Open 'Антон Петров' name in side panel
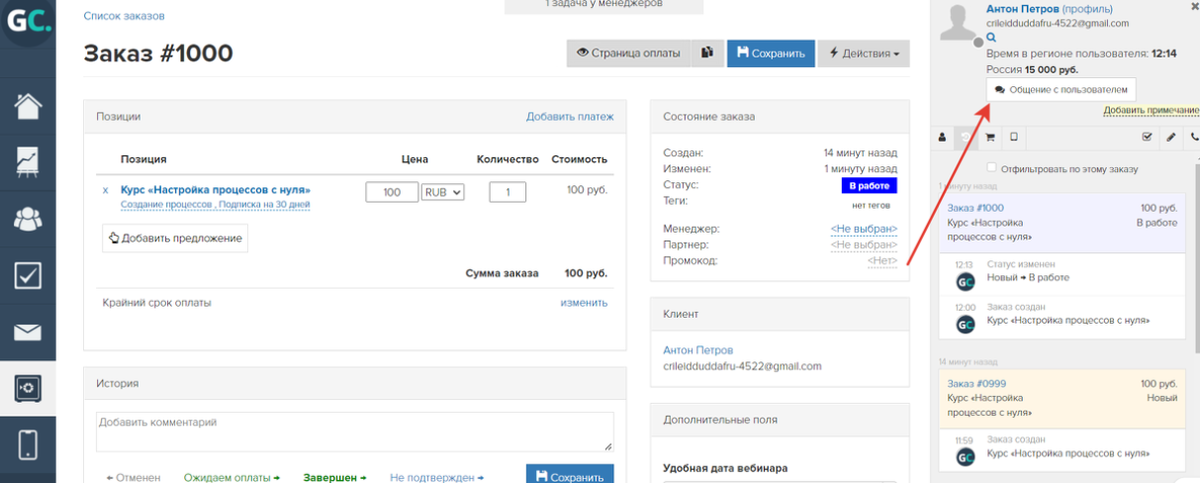Screen dimensions: 1200x483 1022,9
